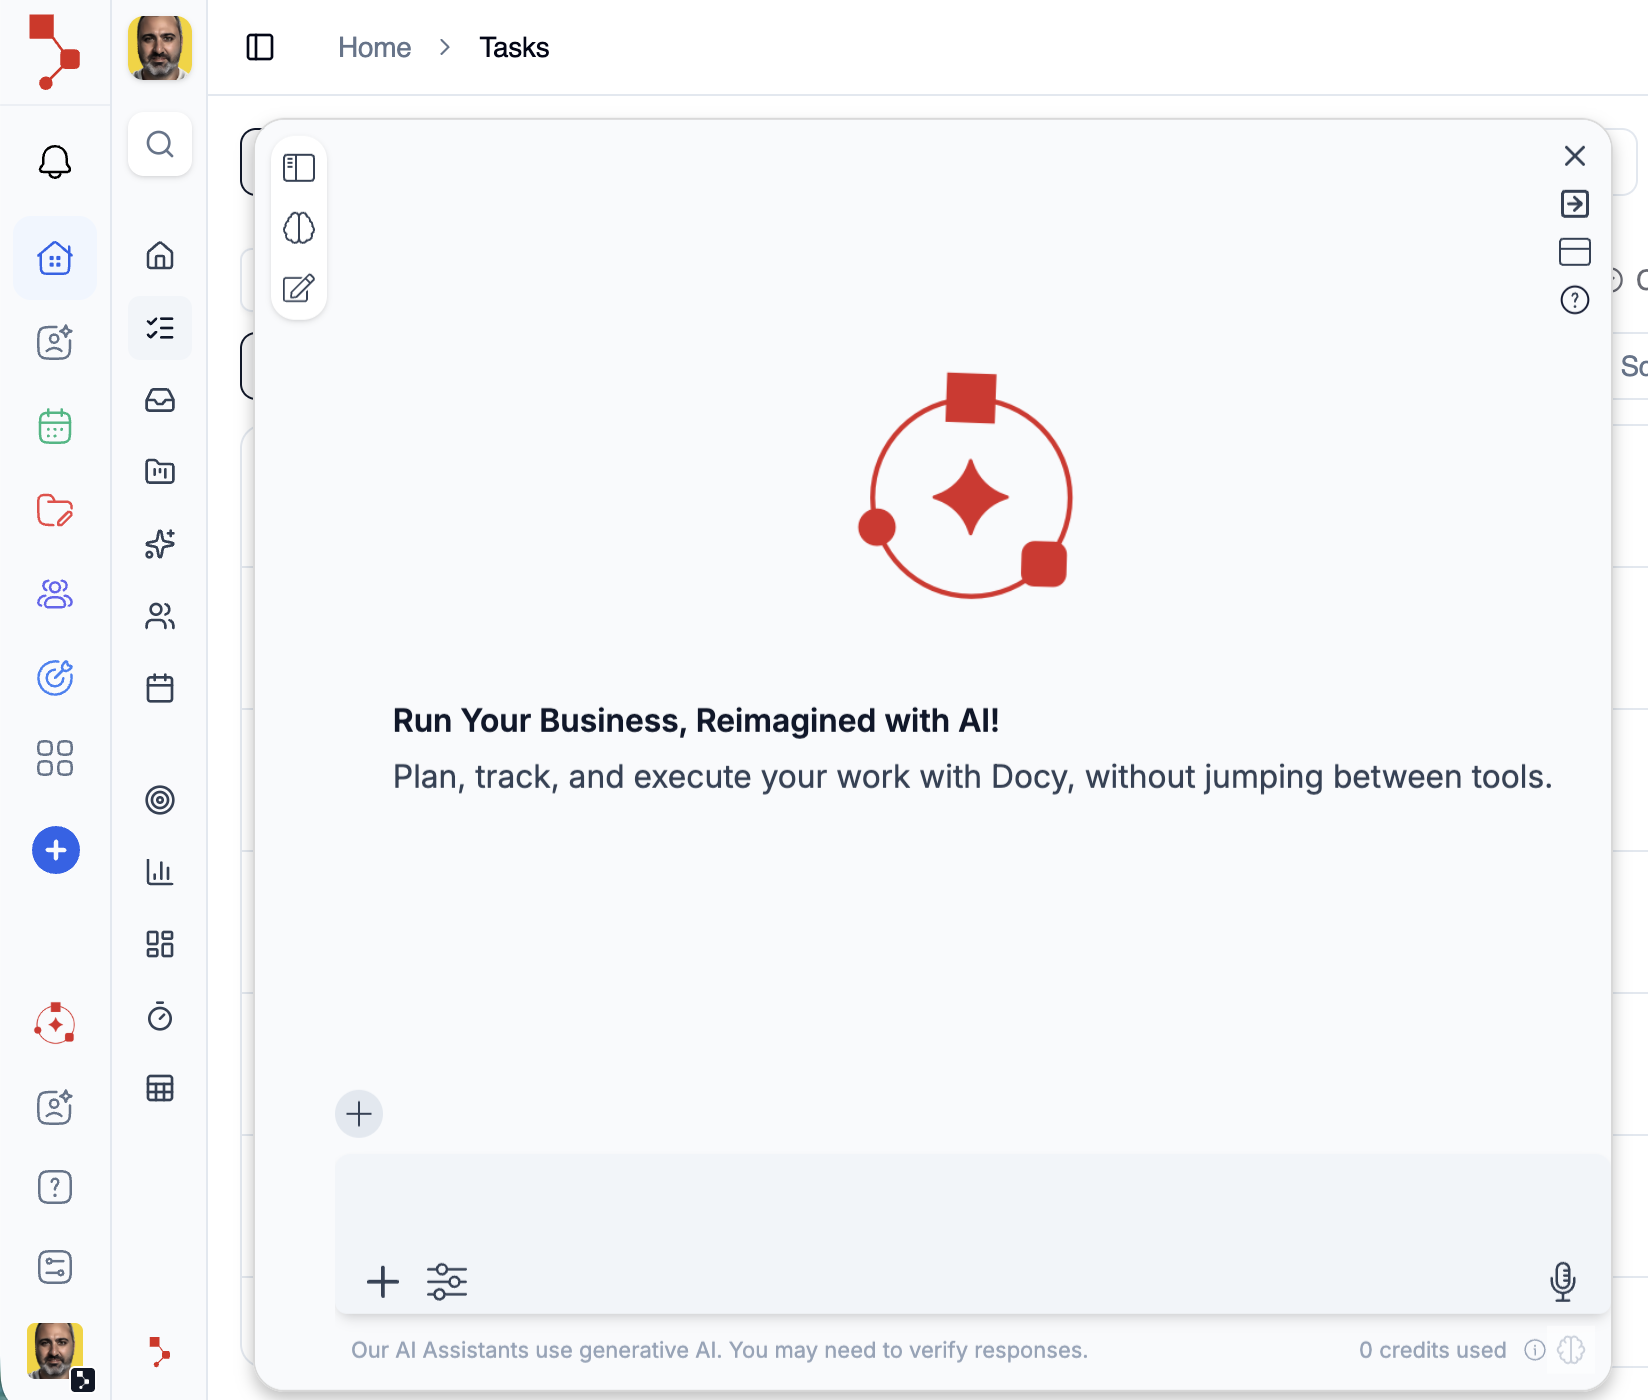Screen dimensions: 1648x1400
Task: Toggle the chat history panel icon in AI window
Action: point(299,168)
